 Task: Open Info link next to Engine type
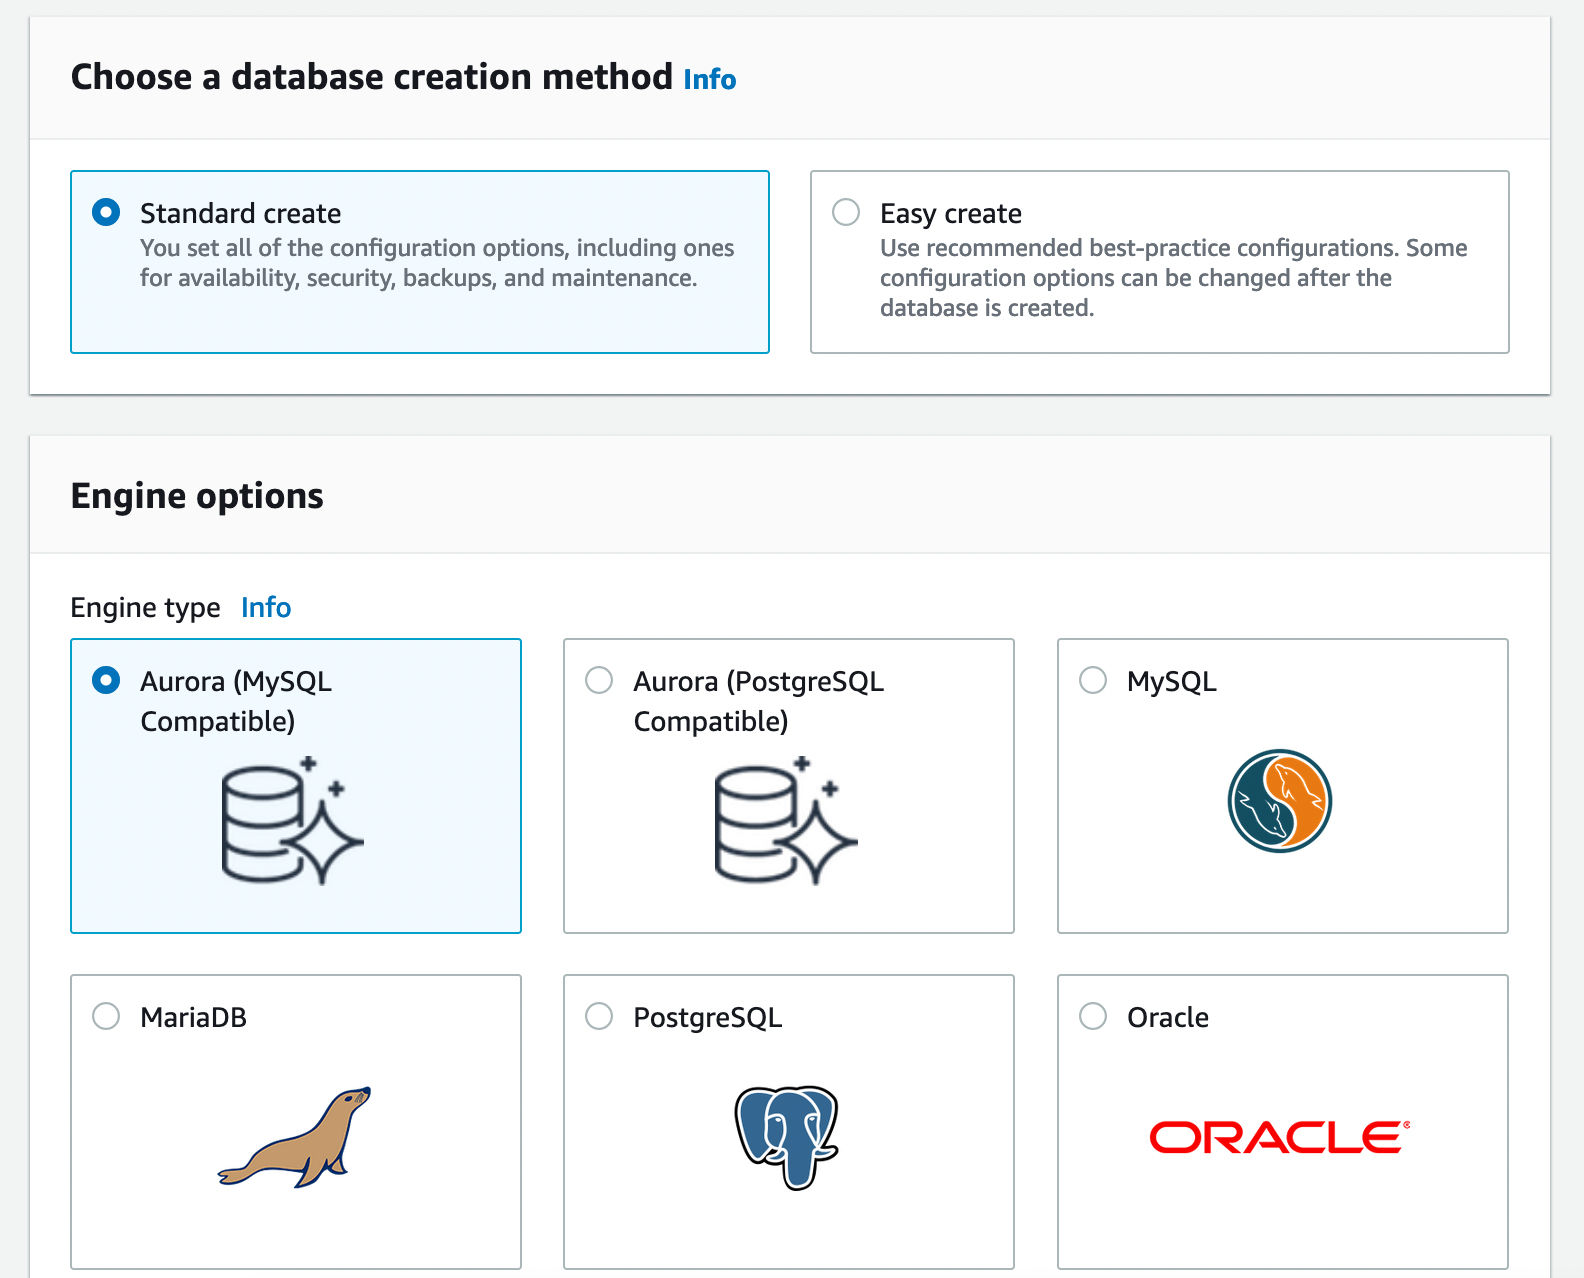pyautogui.click(x=266, y=607)
